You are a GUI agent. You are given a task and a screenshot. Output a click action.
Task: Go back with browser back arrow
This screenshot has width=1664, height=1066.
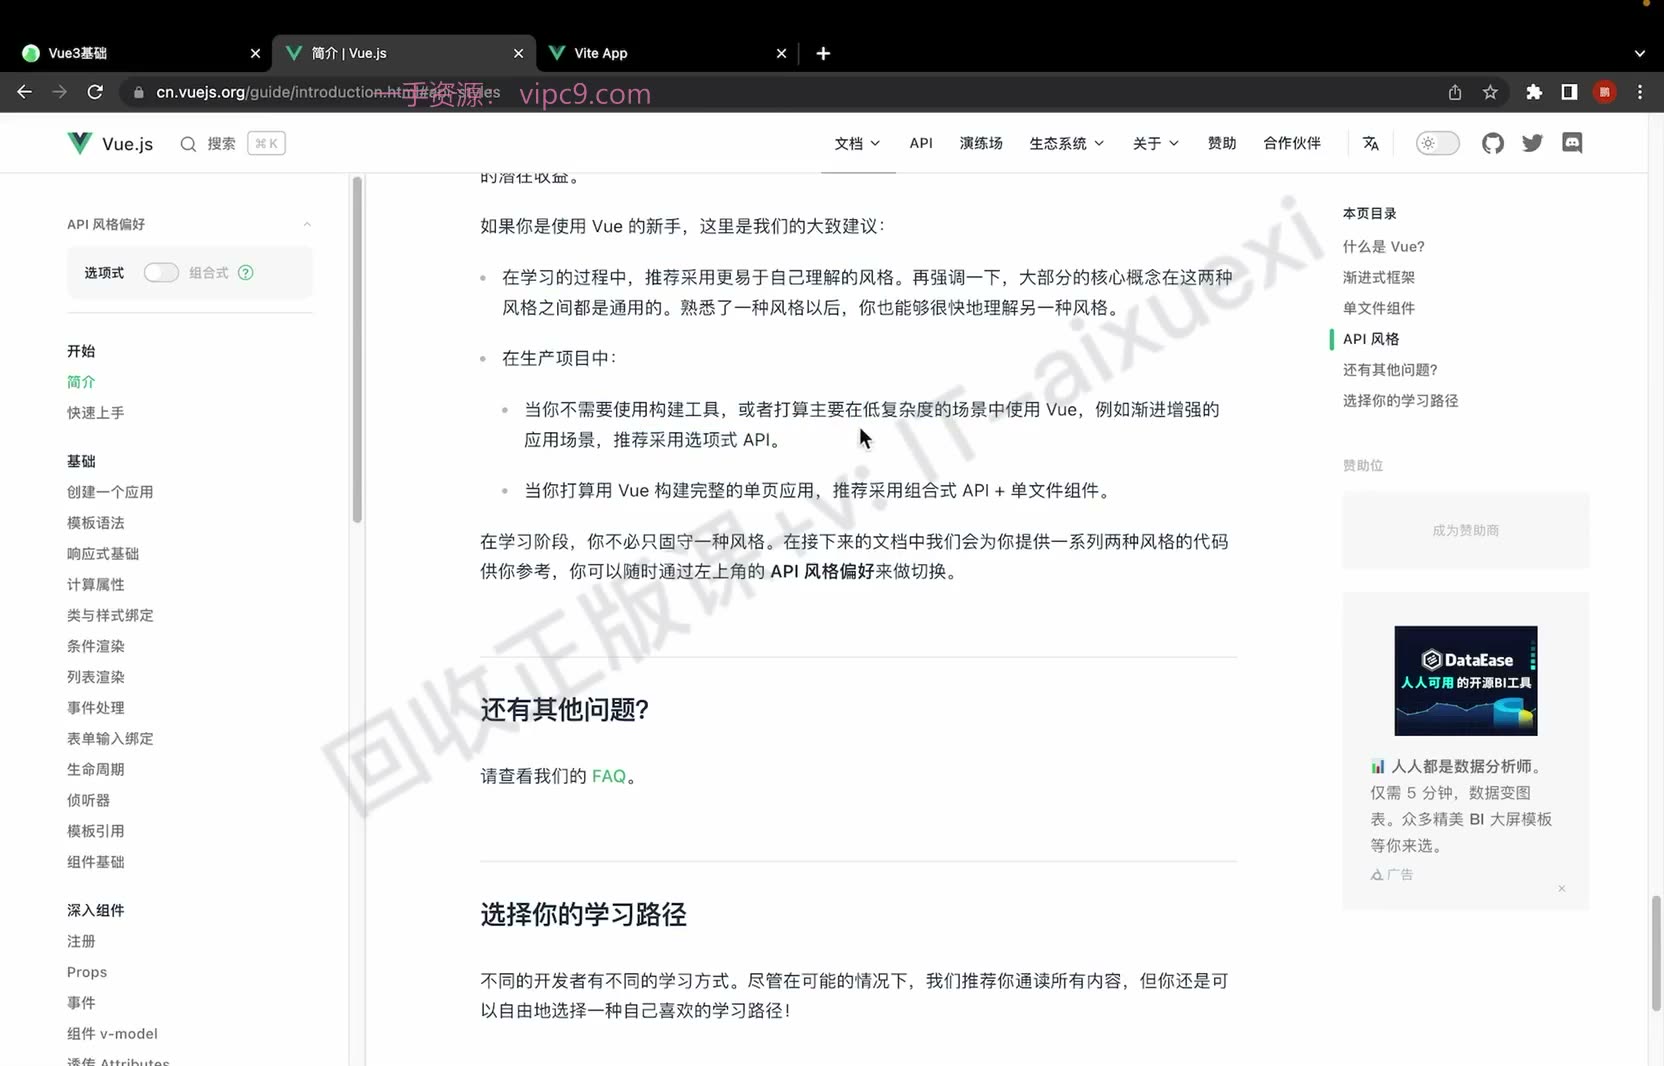(x=25, y=92)
